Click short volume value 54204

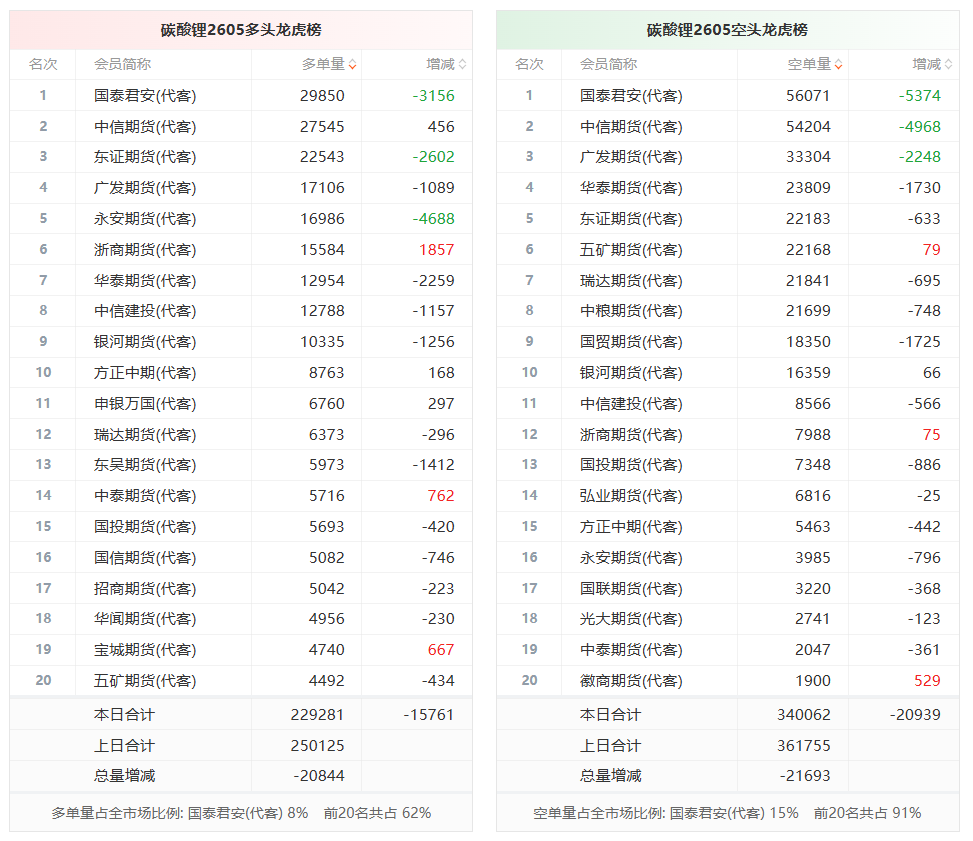[x=808, y=127]
